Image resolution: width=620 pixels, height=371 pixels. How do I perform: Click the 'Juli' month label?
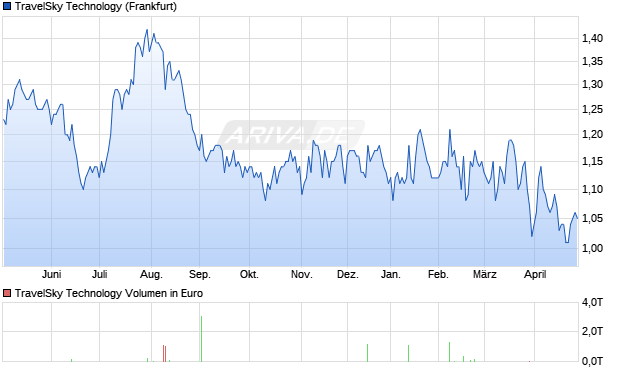coord(99,274)
